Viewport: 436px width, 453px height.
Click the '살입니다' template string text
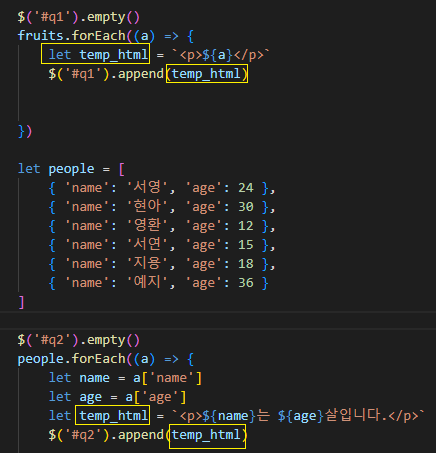pyautogui.click(x=353, y=416)
